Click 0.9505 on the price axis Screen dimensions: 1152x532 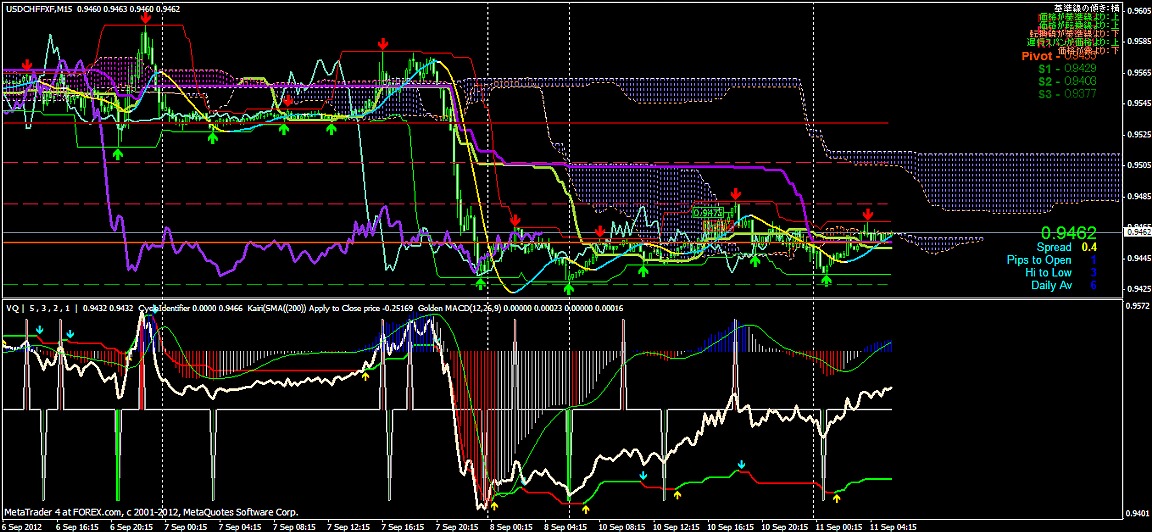click(x=1137, y=165)
